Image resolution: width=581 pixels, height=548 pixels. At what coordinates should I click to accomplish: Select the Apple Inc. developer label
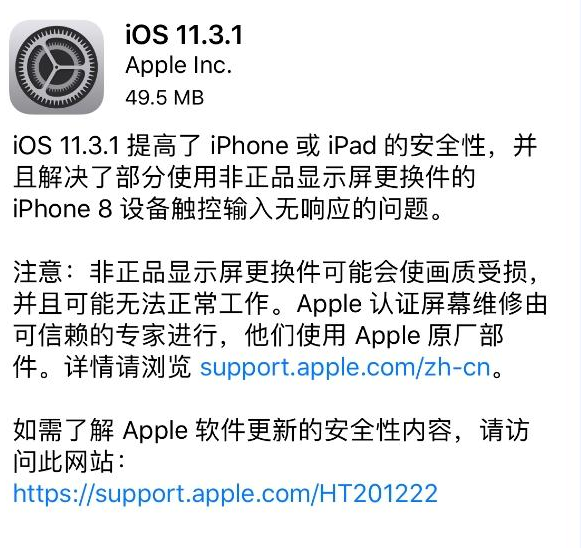tap(179, 66)
